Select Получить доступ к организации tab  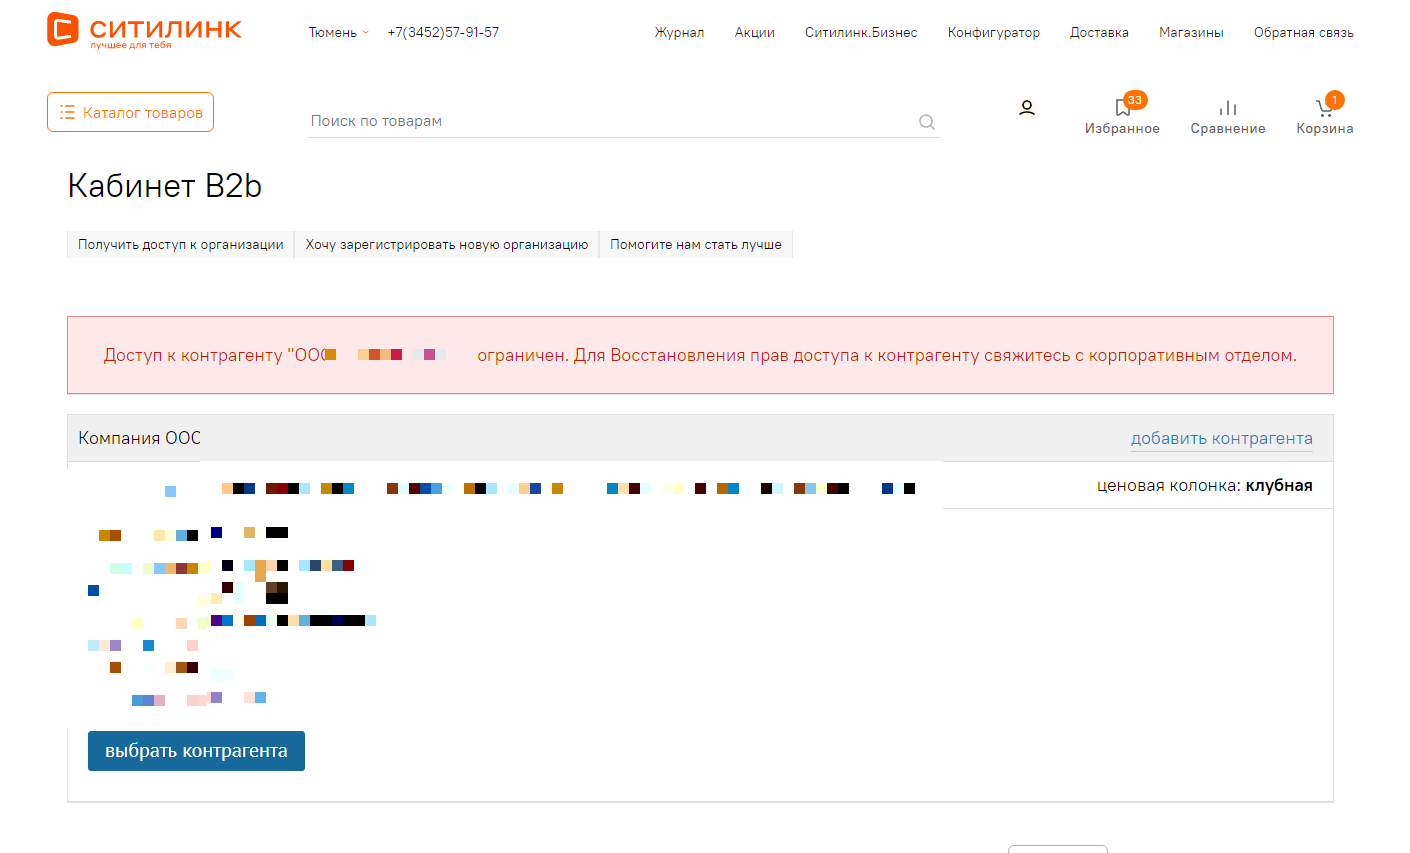click(180, 244)
